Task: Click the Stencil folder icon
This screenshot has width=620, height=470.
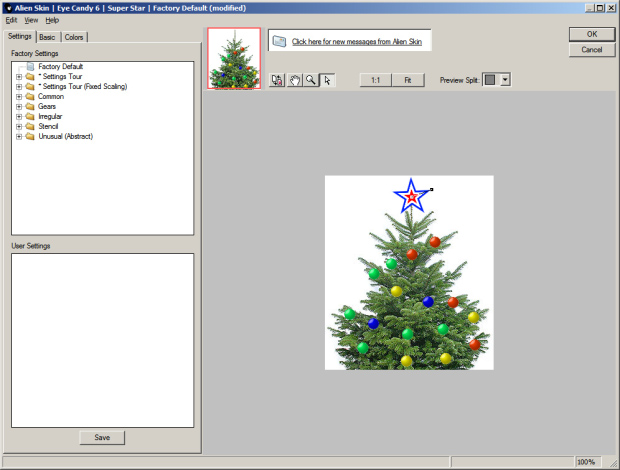Action: (30, 126)
